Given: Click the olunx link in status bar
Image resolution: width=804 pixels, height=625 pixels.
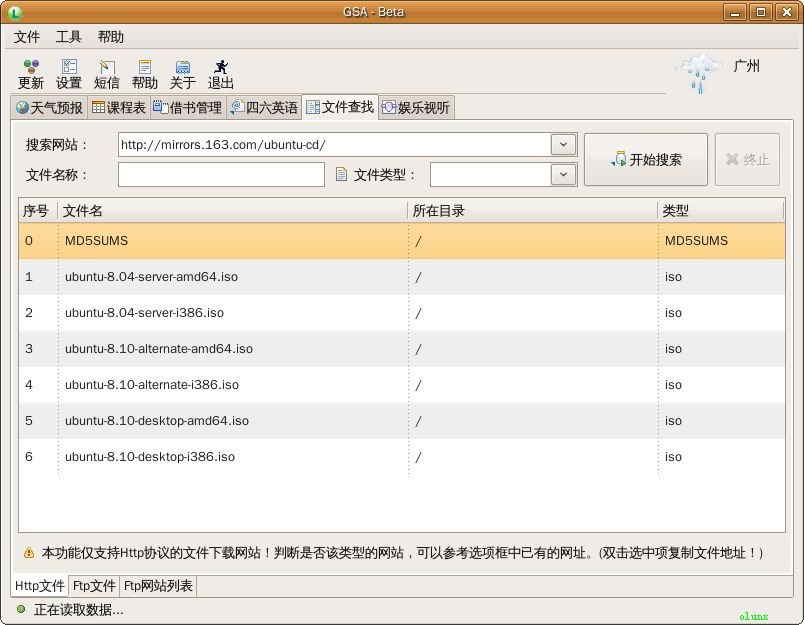Looking at the screenshot, I should click(753, 616).
